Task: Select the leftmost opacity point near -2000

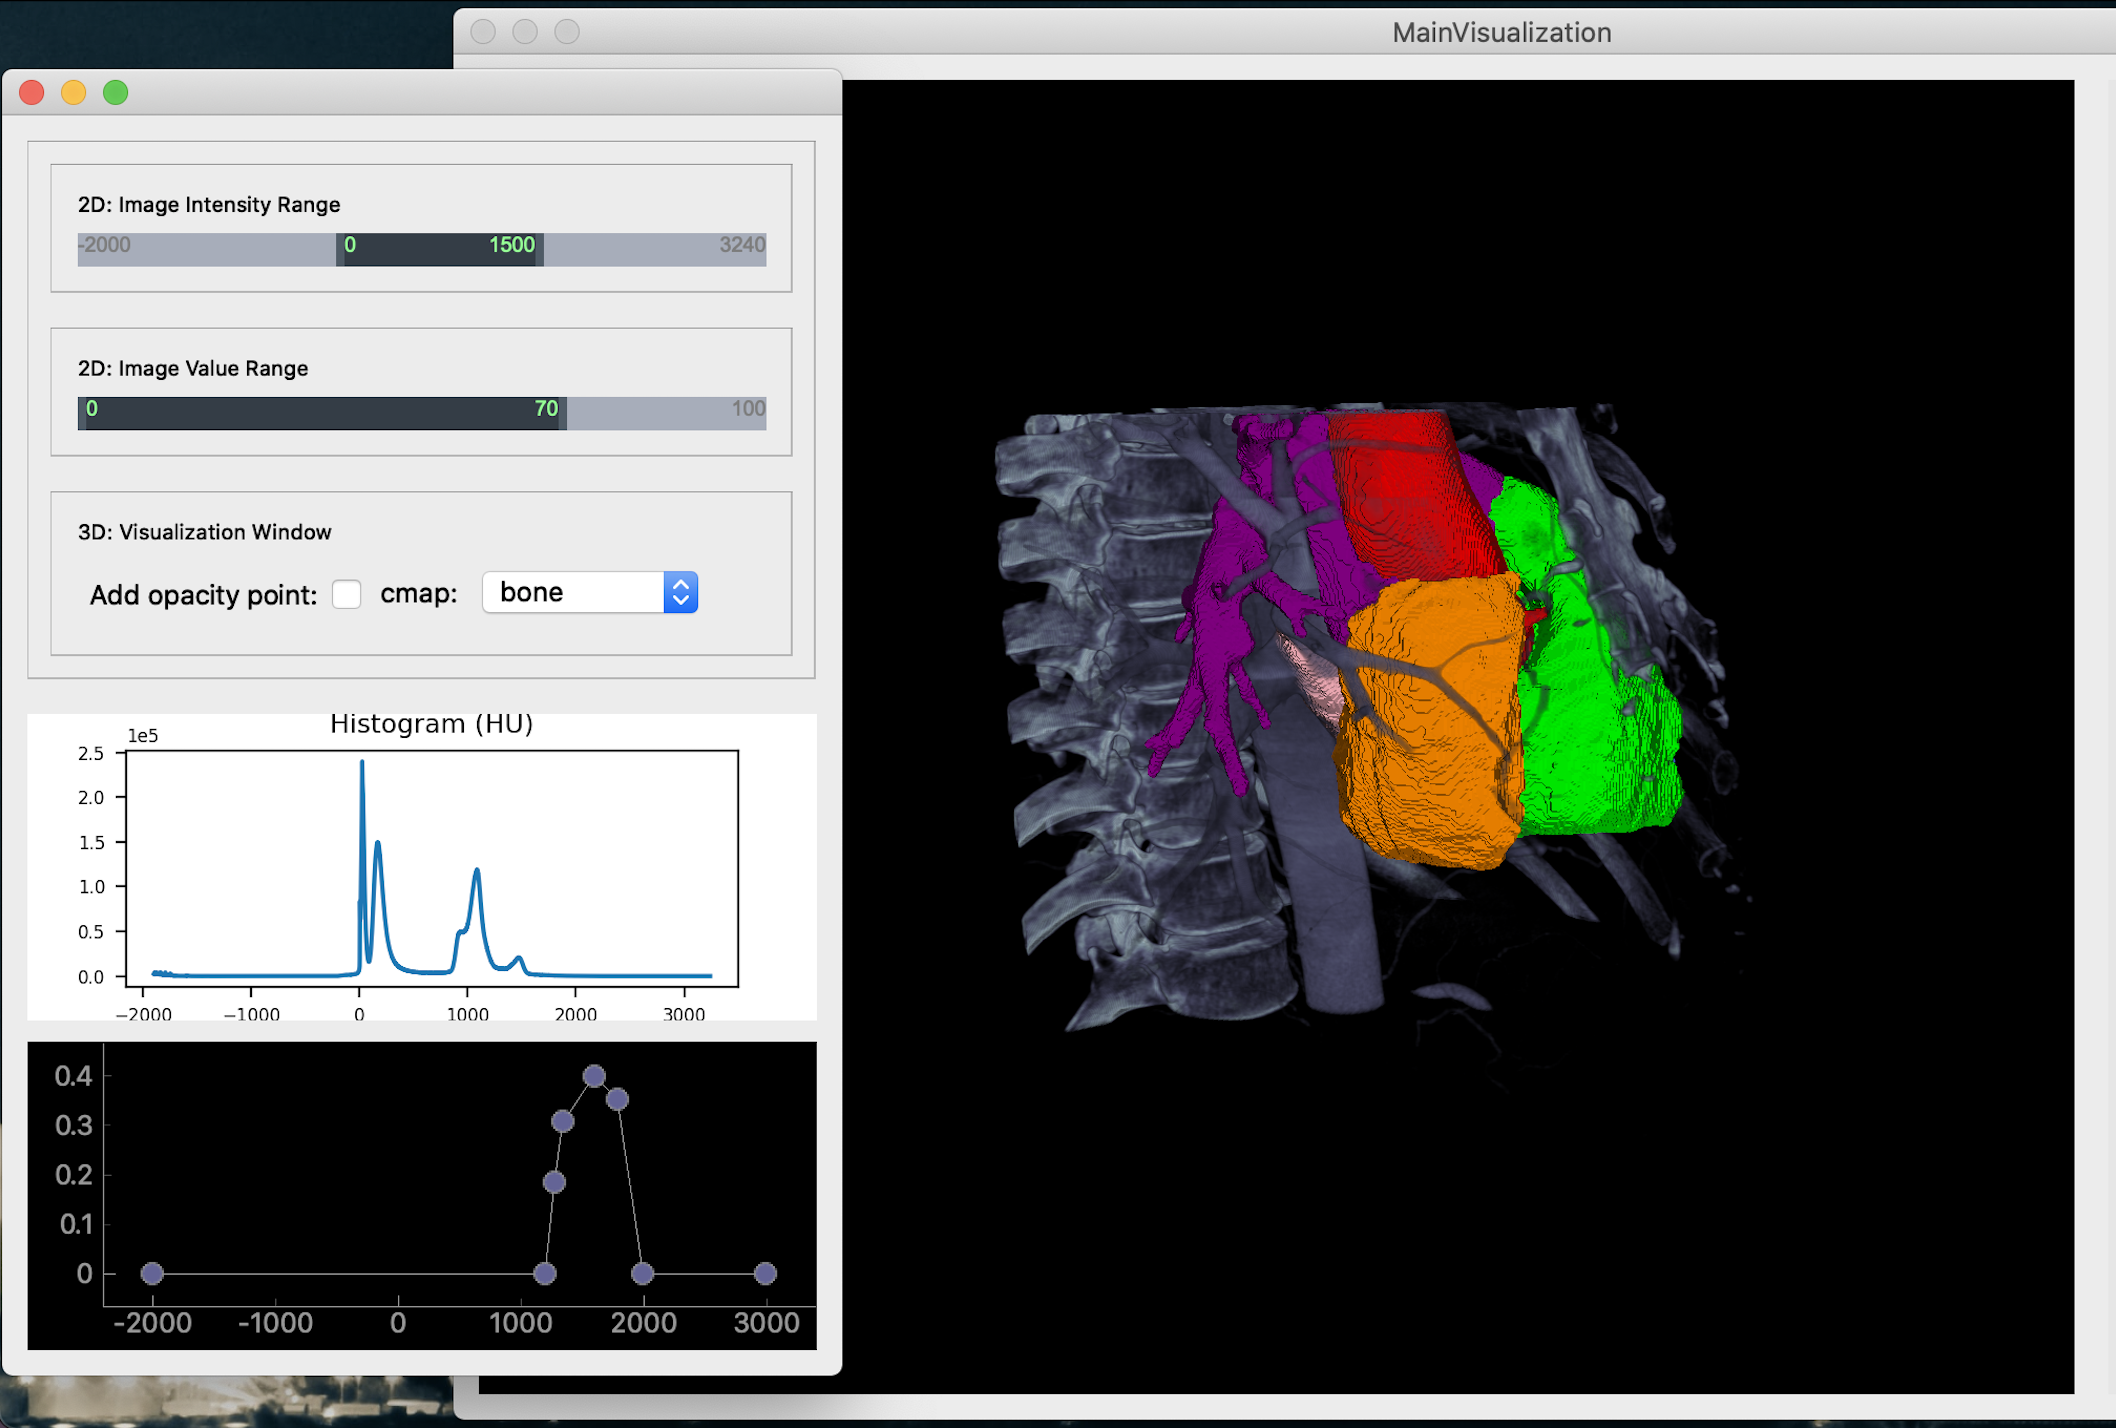Action: coord(152,1273)
